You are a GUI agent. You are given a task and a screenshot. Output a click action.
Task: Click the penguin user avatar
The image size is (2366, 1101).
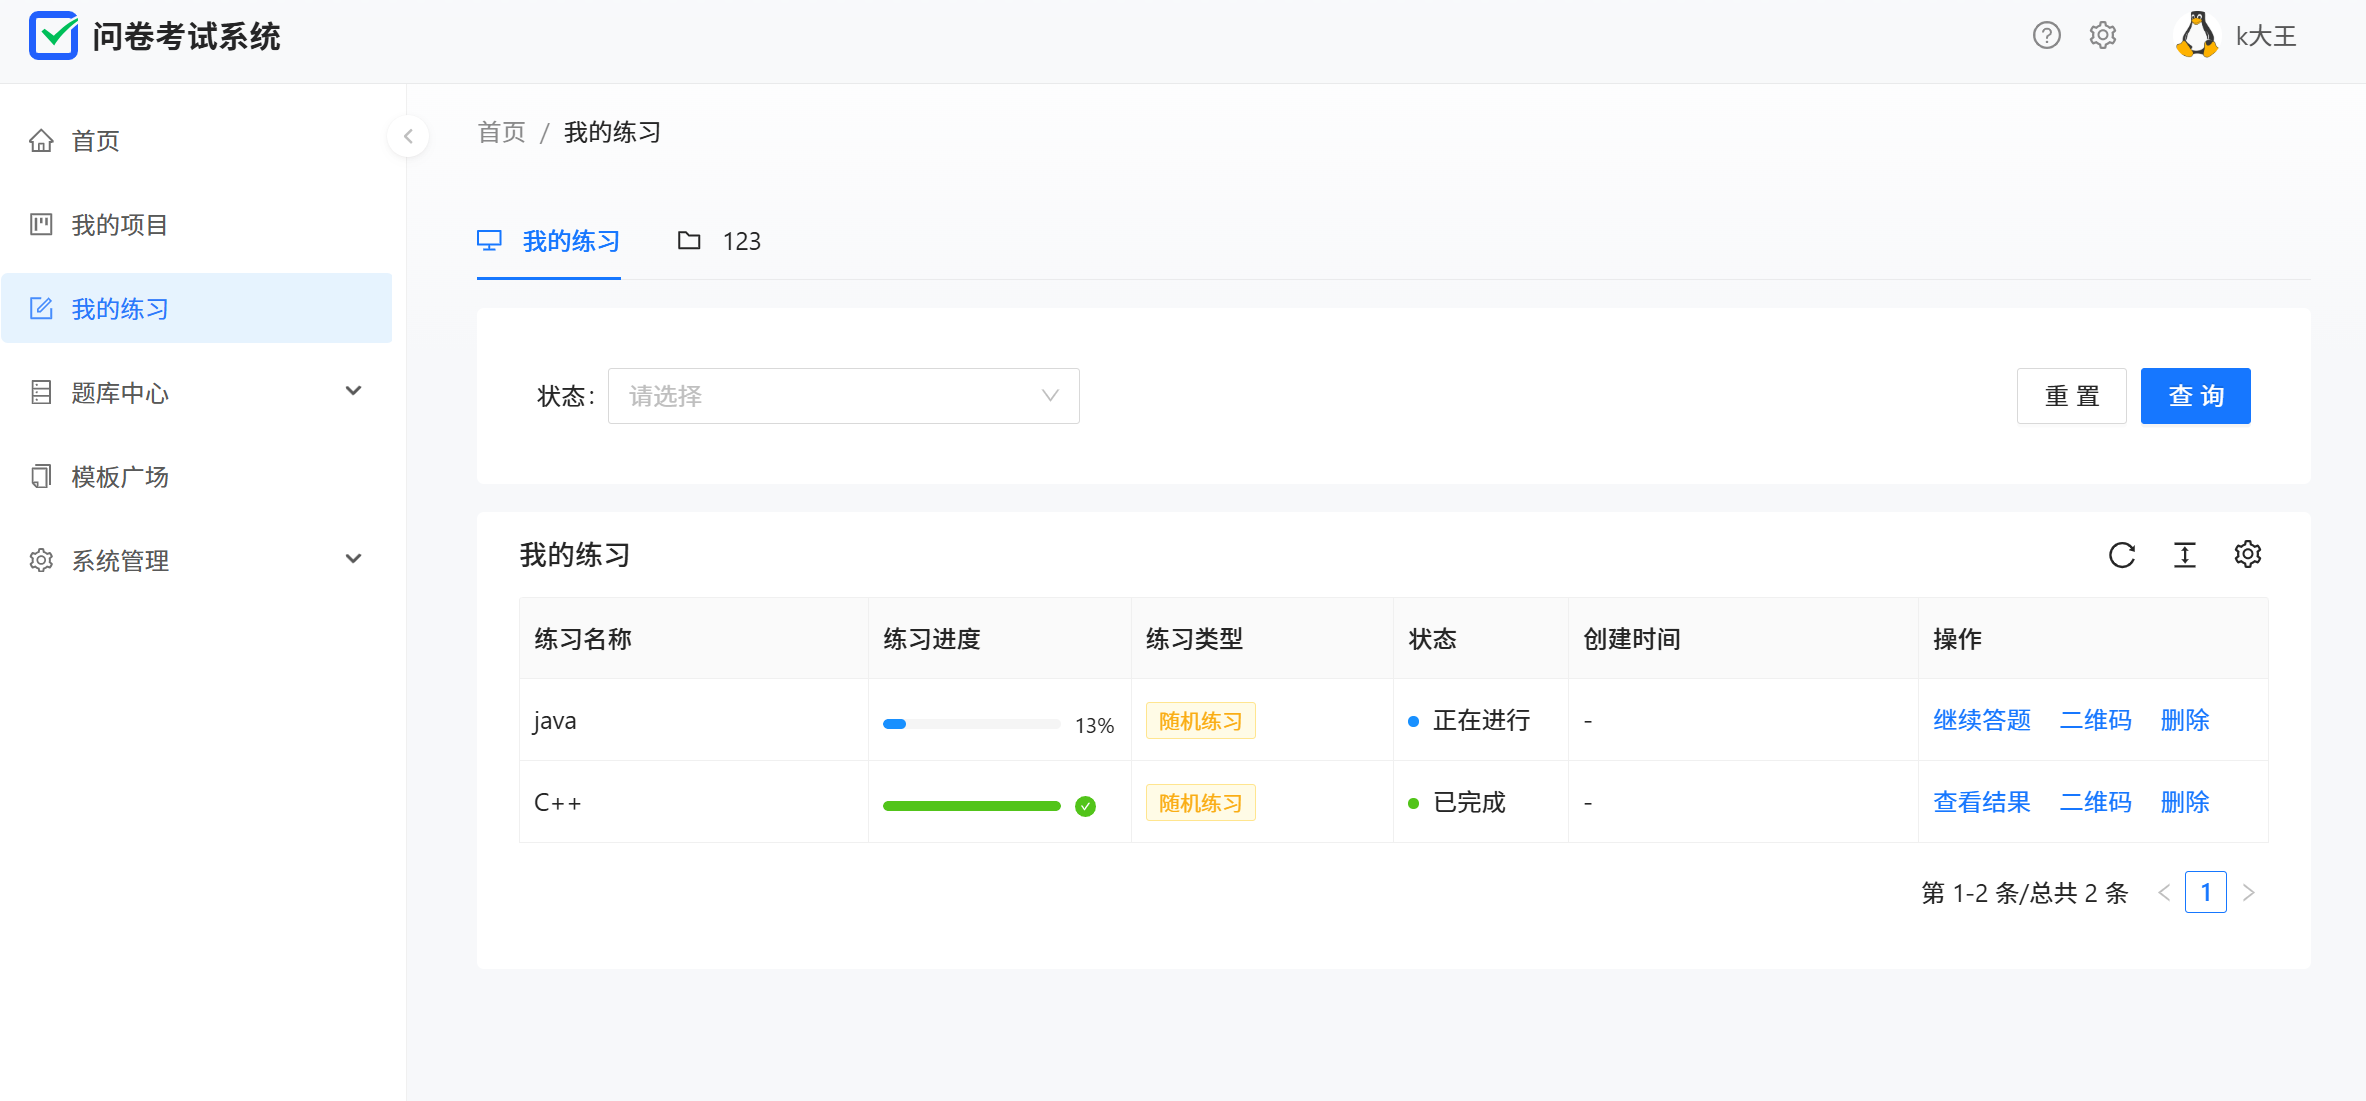[2197, 36]
